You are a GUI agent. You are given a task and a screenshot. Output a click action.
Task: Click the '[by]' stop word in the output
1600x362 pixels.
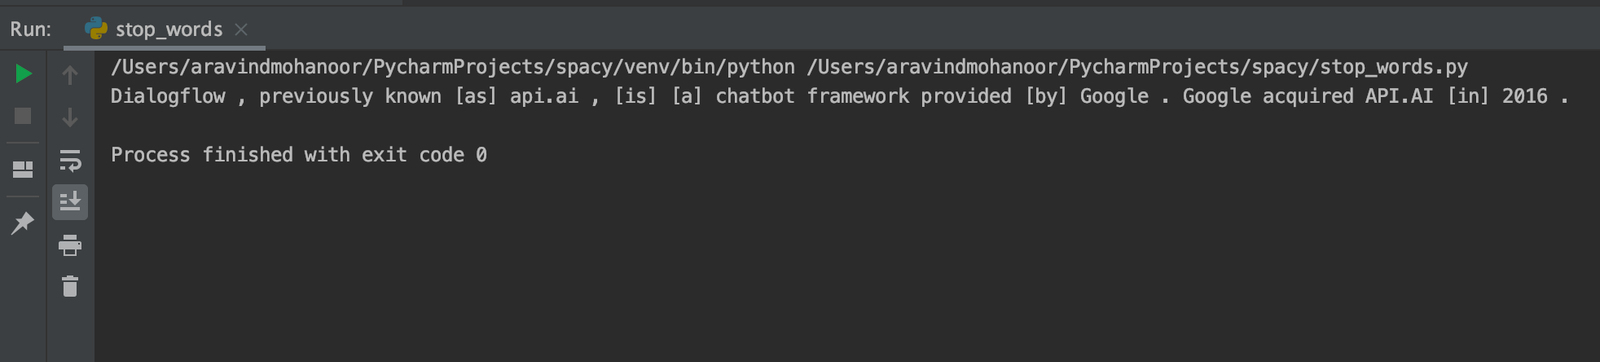[x=1047, y=96]
